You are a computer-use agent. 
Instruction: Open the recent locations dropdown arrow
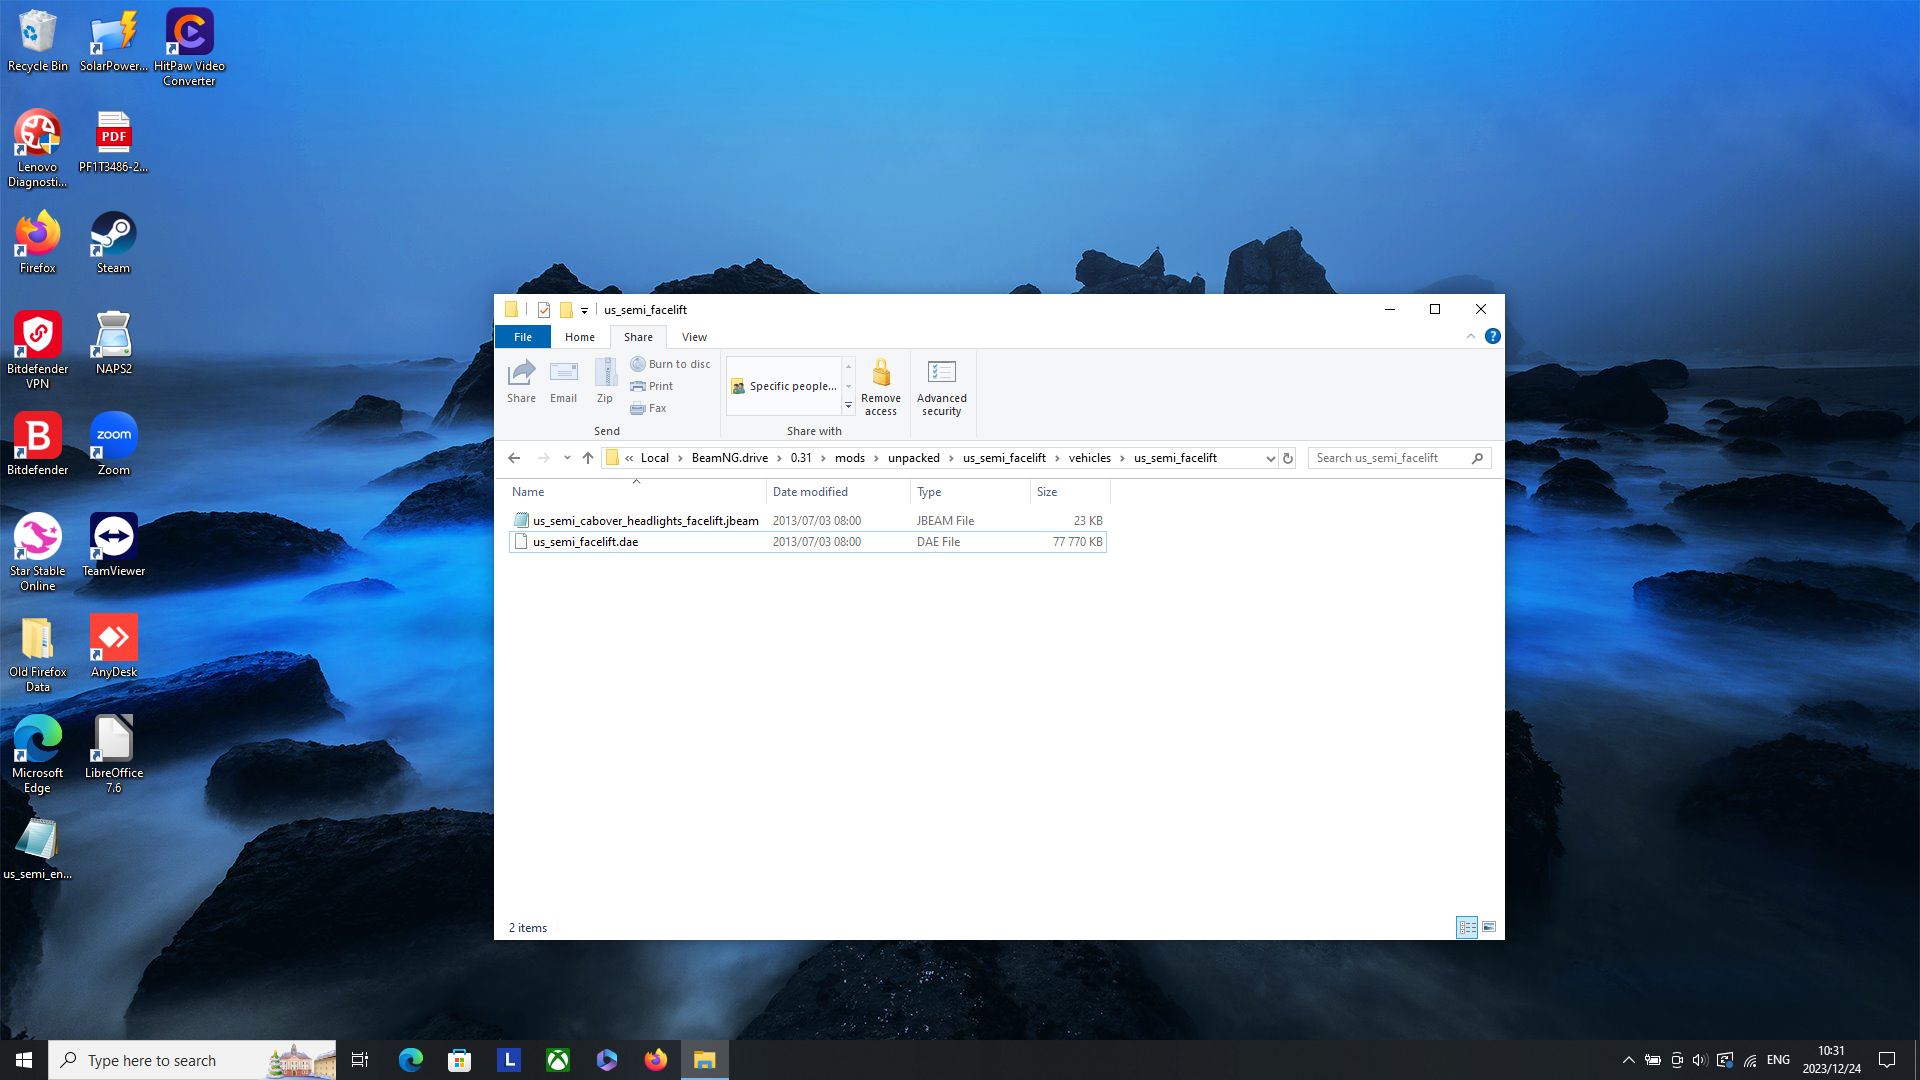click(567, 458)
